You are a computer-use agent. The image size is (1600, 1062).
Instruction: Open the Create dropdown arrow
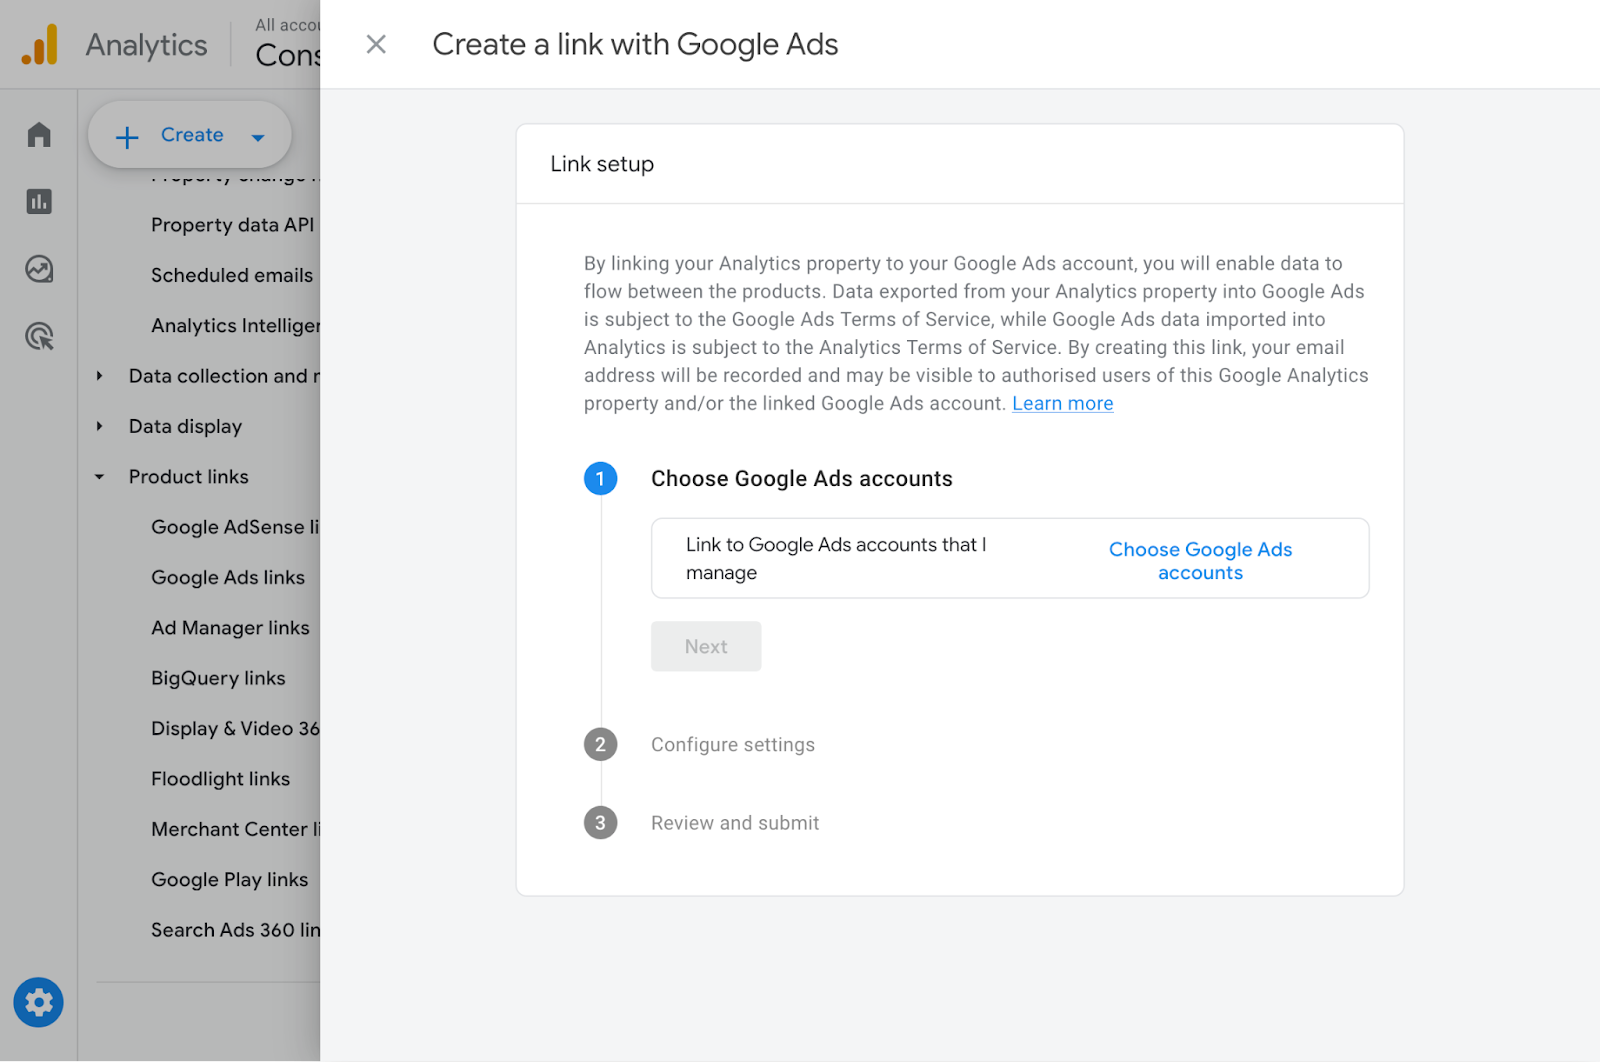tap(258, 137)
